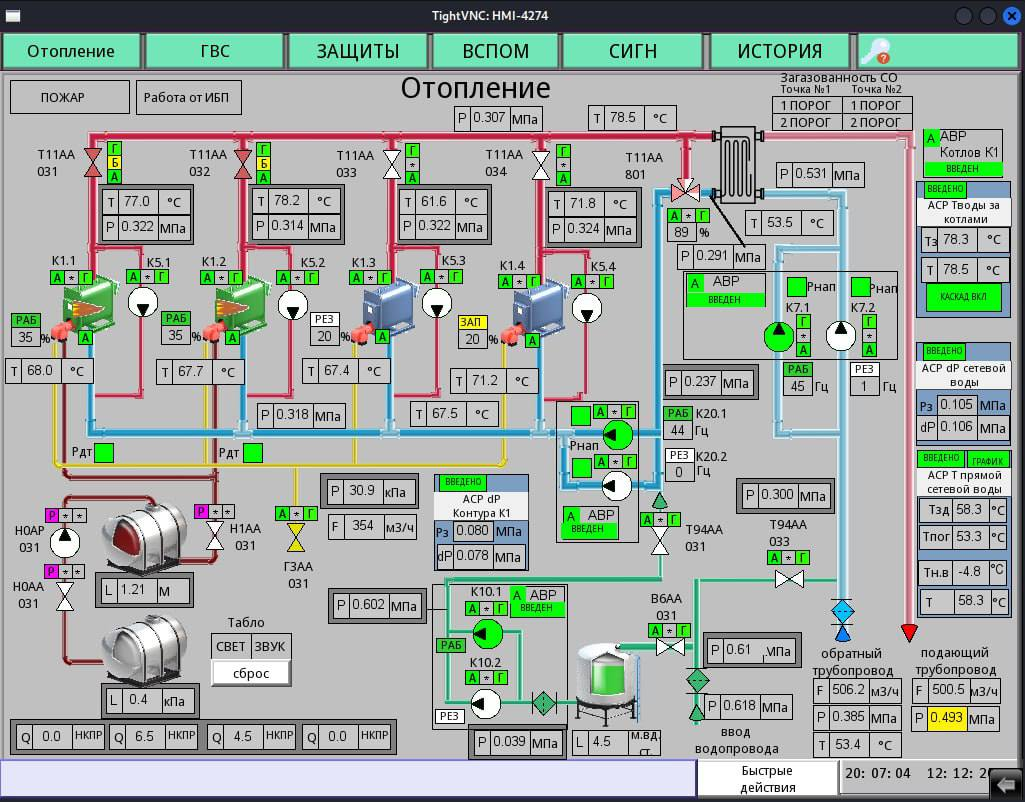The height and width of the screenshot is (802, 1025).
Task: Select pump K10.2 icon
Action: click(x=486, y=703)
